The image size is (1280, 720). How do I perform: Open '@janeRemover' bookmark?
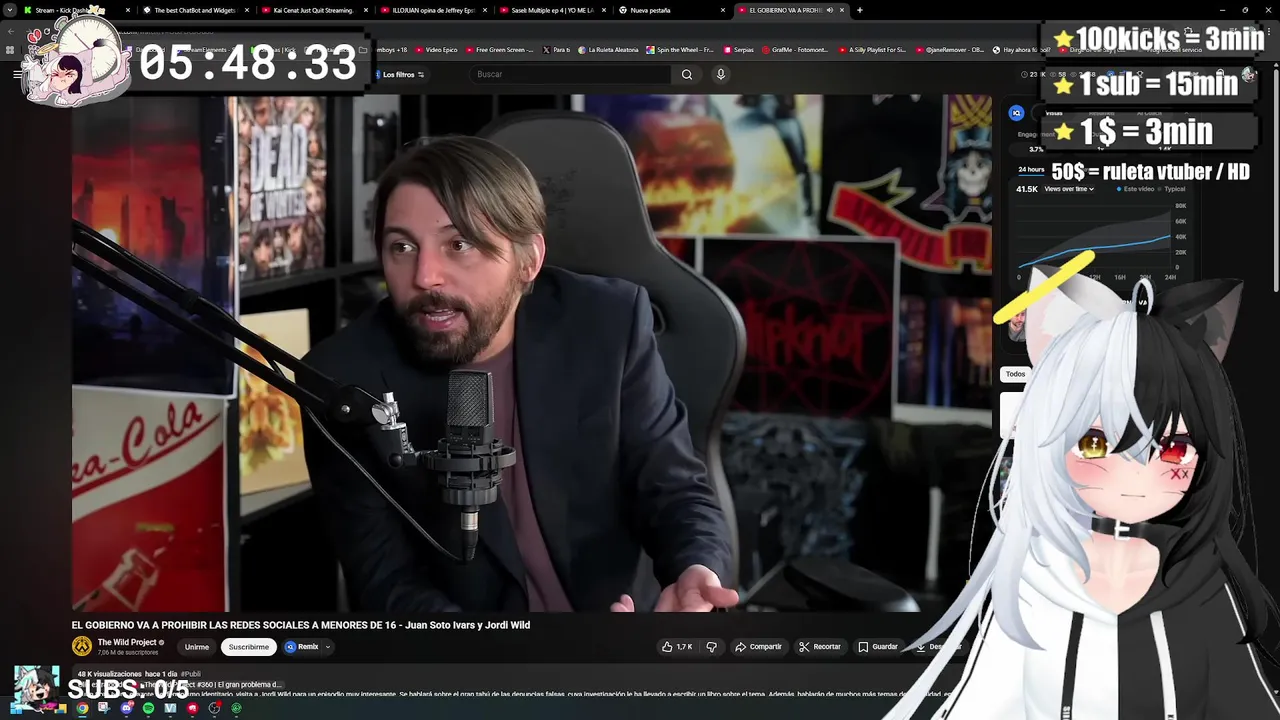pos(950,49)
